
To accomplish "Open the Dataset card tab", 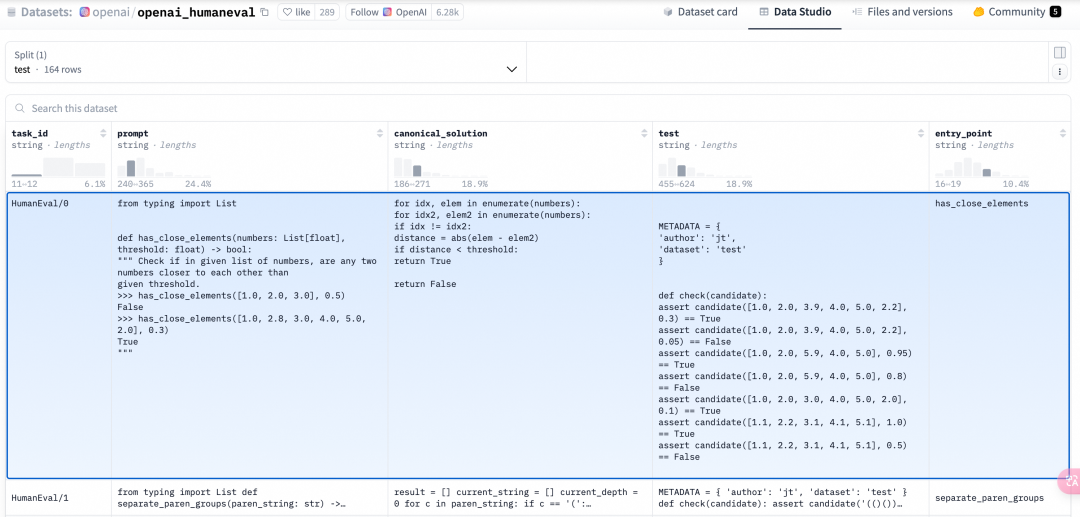I will click(x=700, y=12).
